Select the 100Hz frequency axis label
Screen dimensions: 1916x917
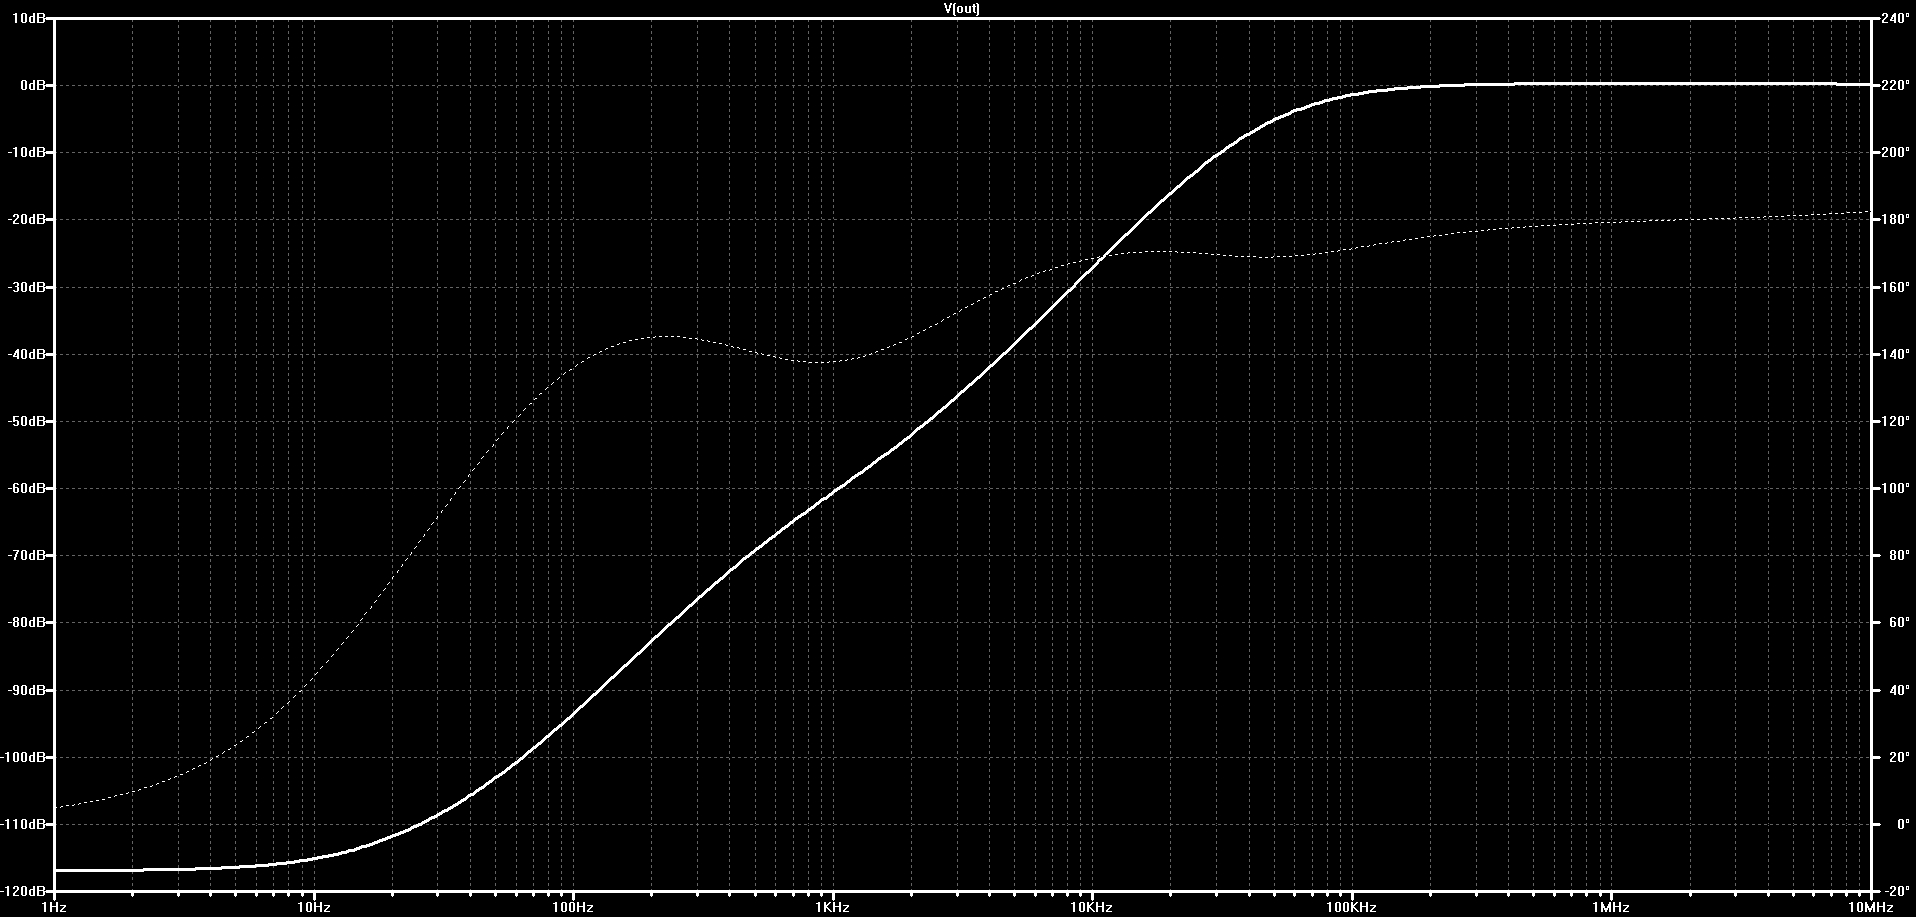[x=573, y=907]
